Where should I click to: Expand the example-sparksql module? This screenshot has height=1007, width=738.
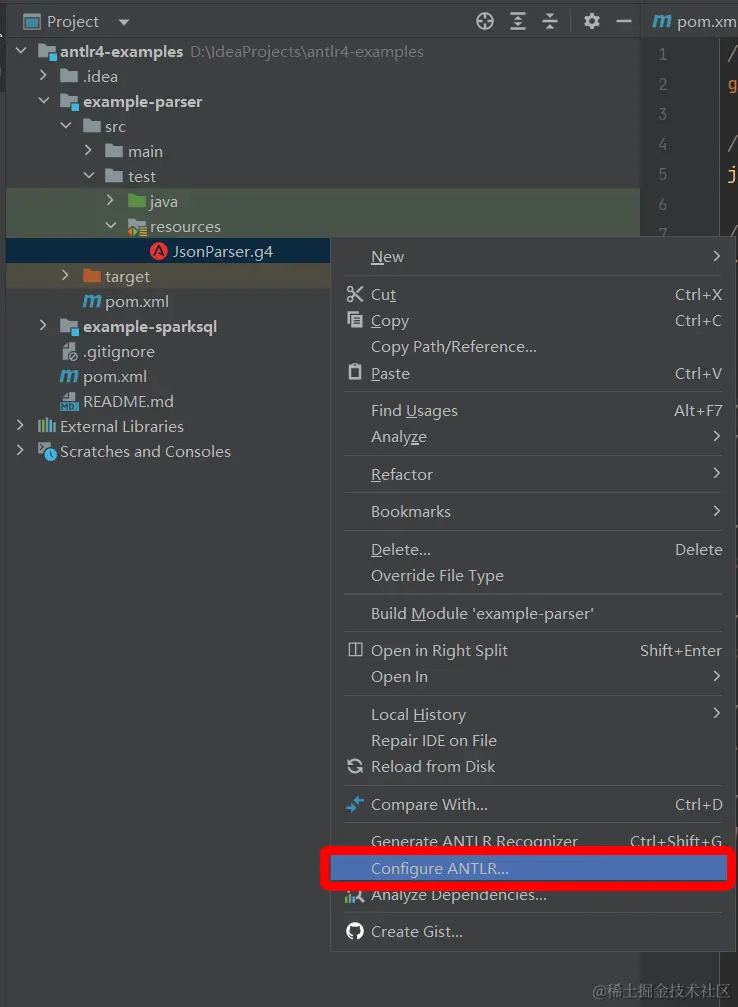click(43, 326)
